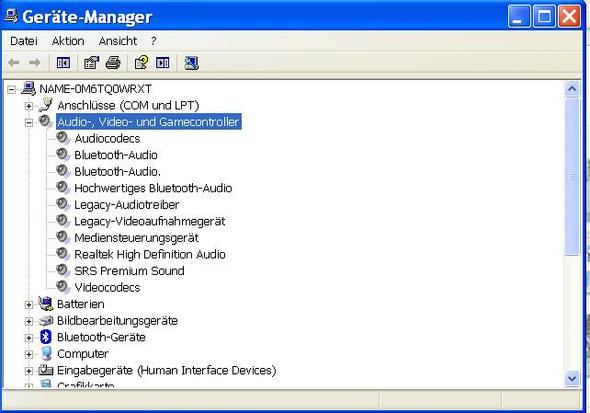590x413 pixels.
Task: Click the Audiocodecs speaker icon
Action: coord(63,138)
